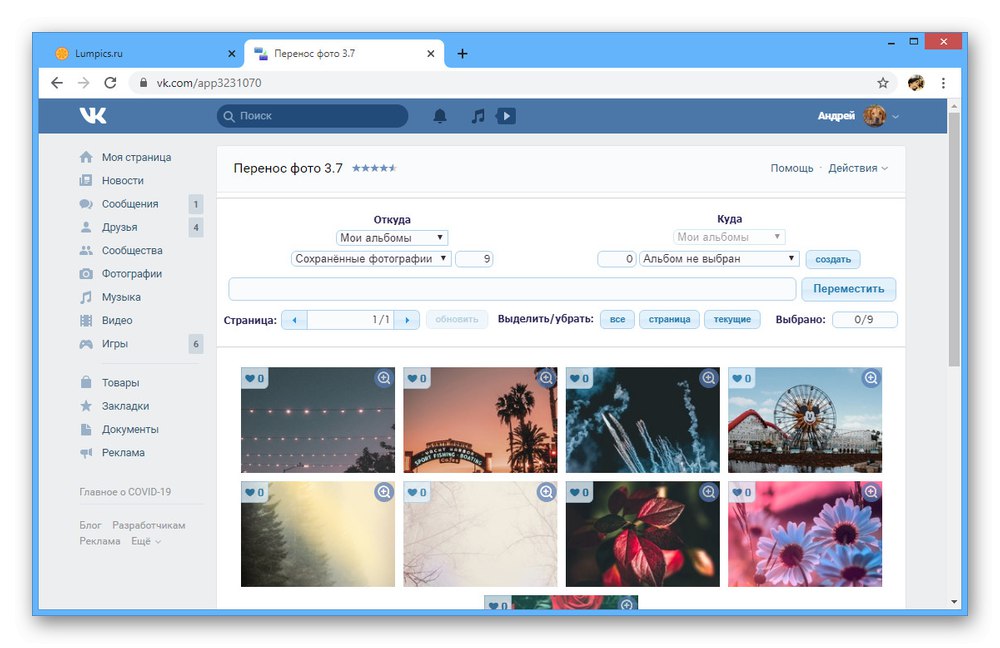1000x648 pixels.
Task: Click the heart likes on red leaves photo
Action: [x=579, y=492]
